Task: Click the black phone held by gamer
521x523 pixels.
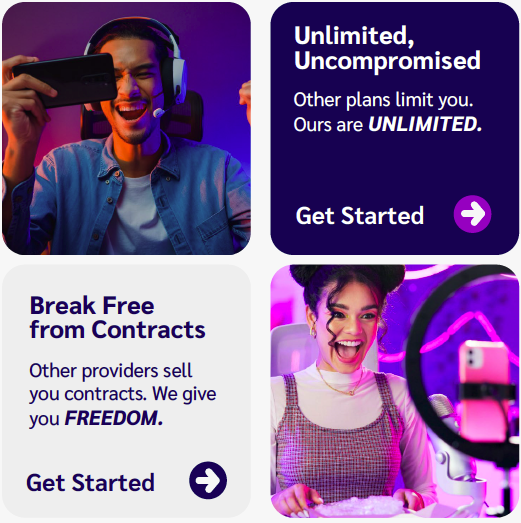Action: pyautogui.click(x=65, y=80)
